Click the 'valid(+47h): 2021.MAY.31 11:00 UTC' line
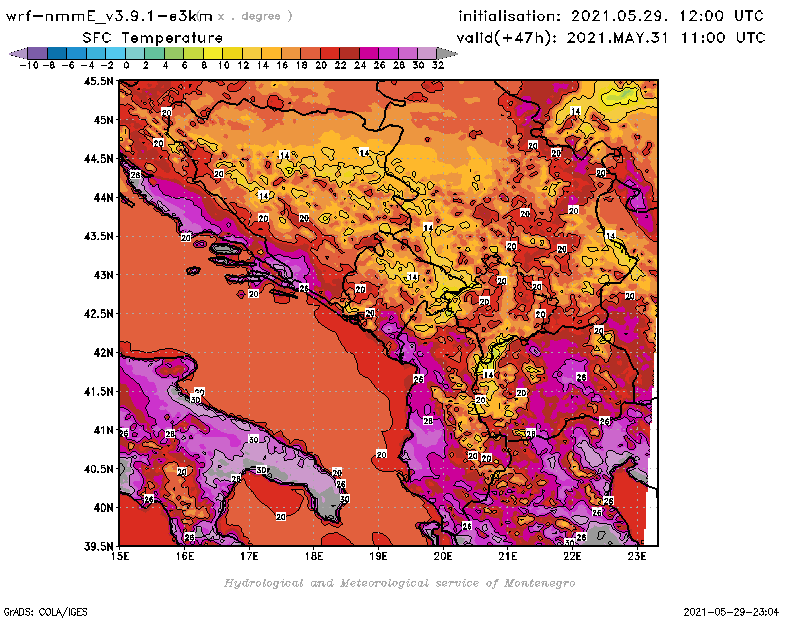The height and width of the screenshot is (618, 800). pyautogui.click(x=611, y=37)
